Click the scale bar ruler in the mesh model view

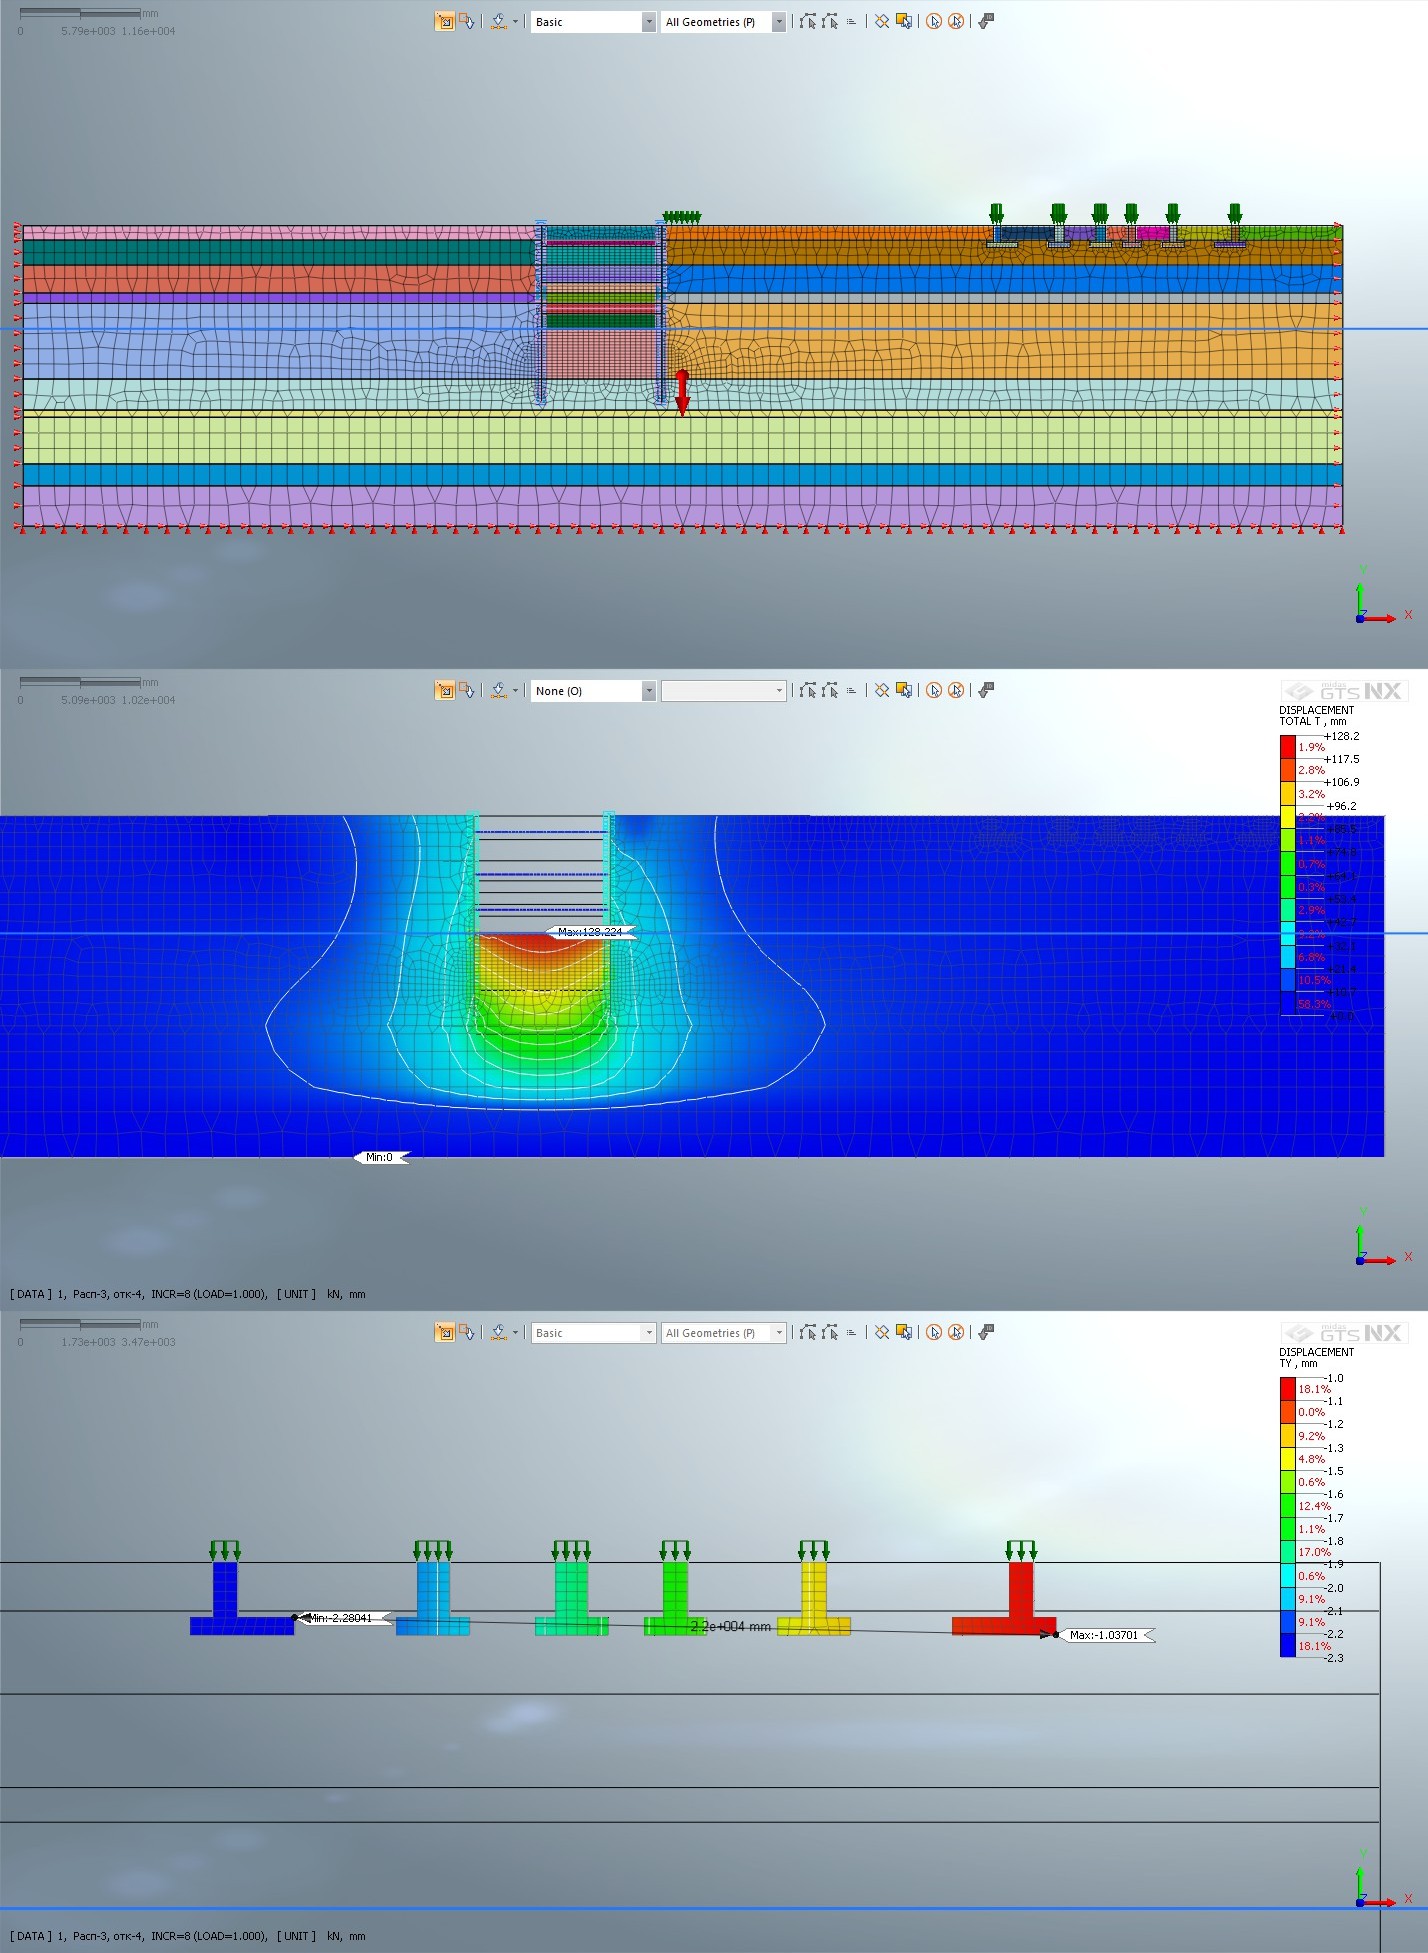click(80, 14)
